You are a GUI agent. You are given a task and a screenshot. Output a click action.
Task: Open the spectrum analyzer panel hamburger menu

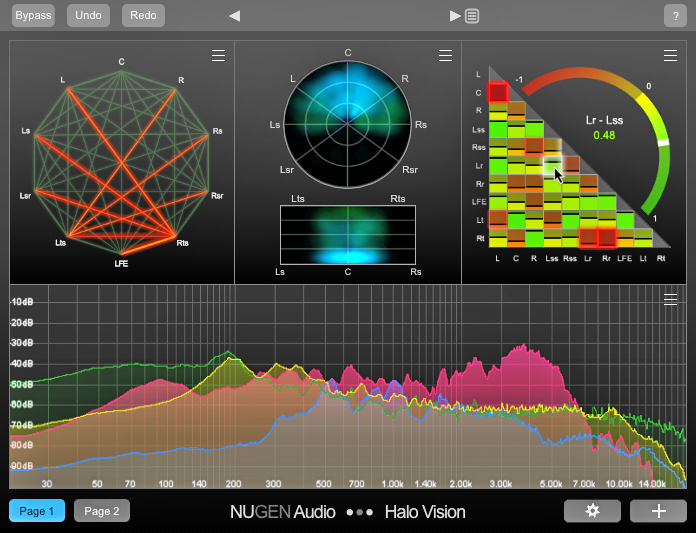(671, 299)
